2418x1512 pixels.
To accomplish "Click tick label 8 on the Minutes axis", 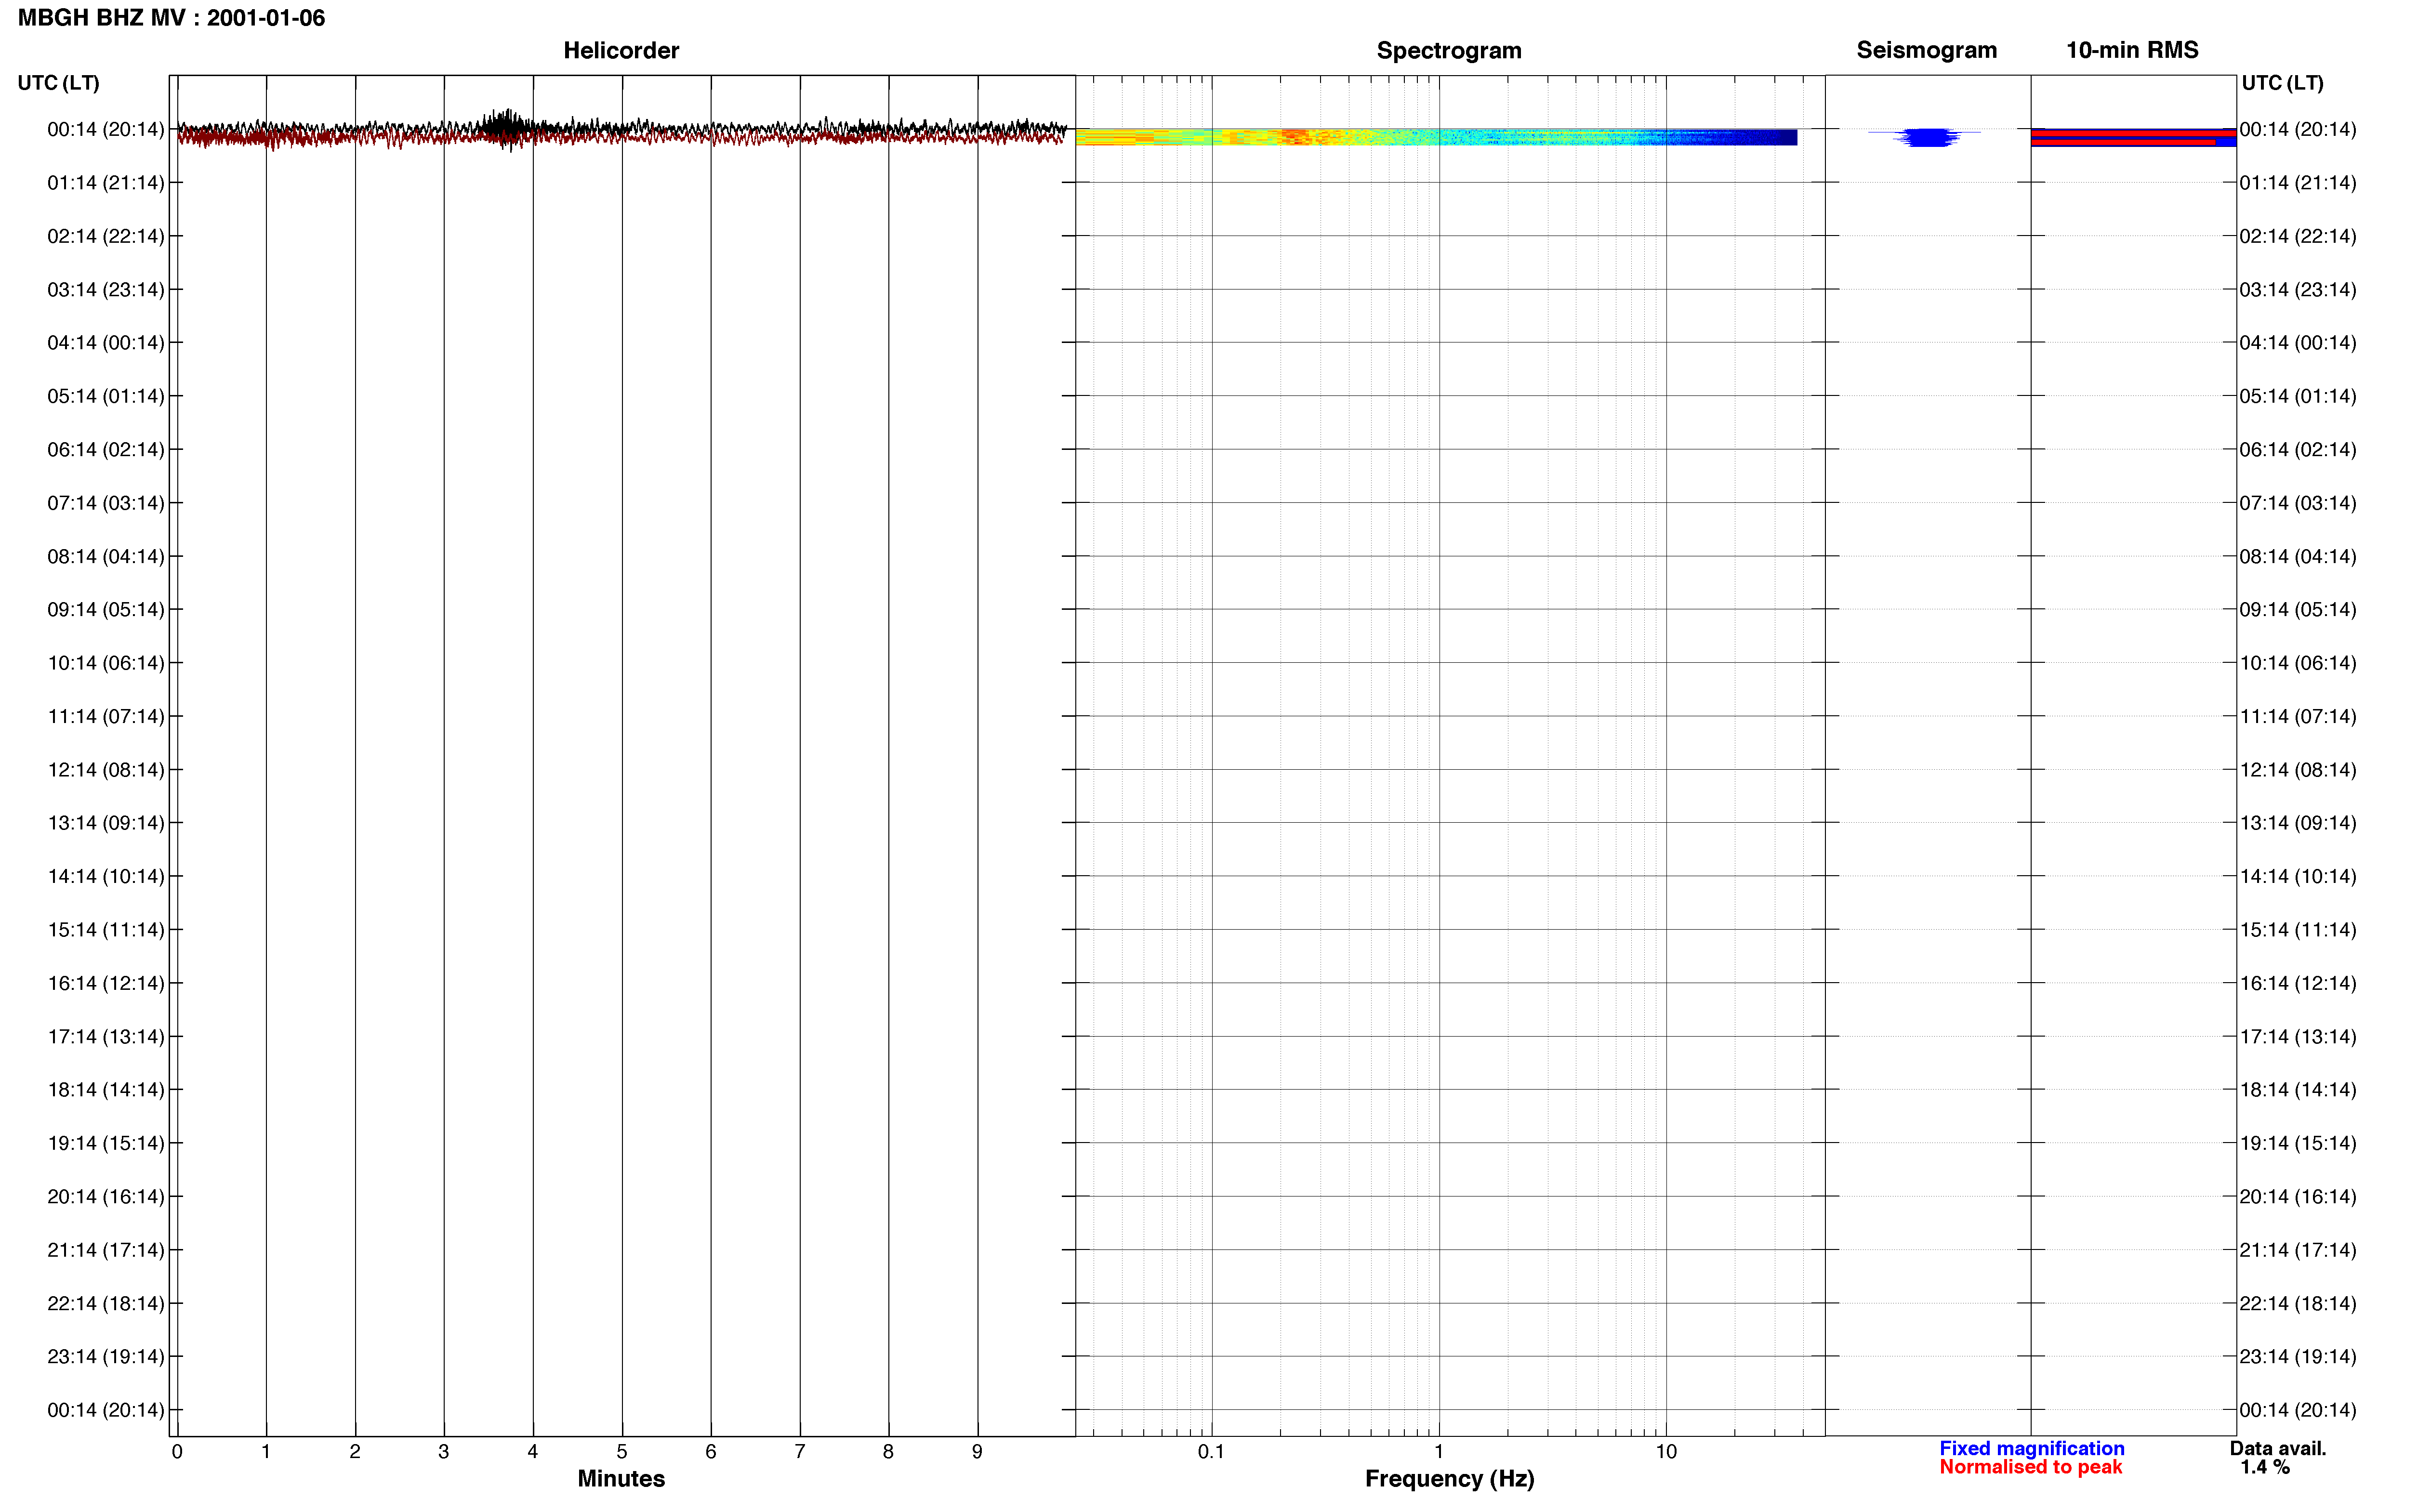I will pyautogui.click(x=888, y=1452).
